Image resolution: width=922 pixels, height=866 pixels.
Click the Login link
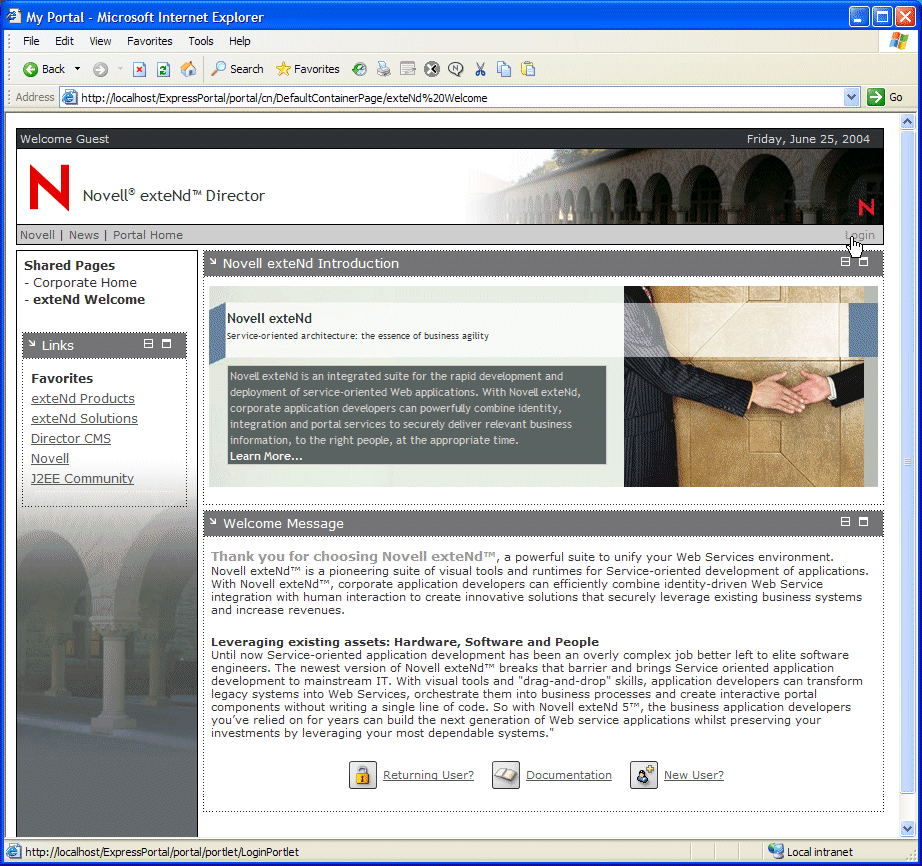[x=860, y=235]
